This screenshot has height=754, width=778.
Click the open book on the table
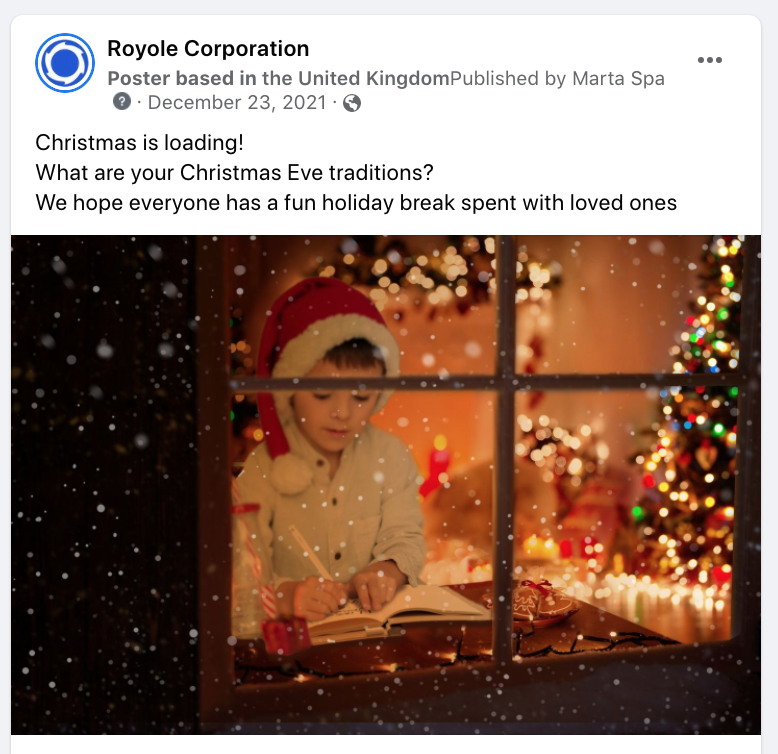click(x=394, y=610)
